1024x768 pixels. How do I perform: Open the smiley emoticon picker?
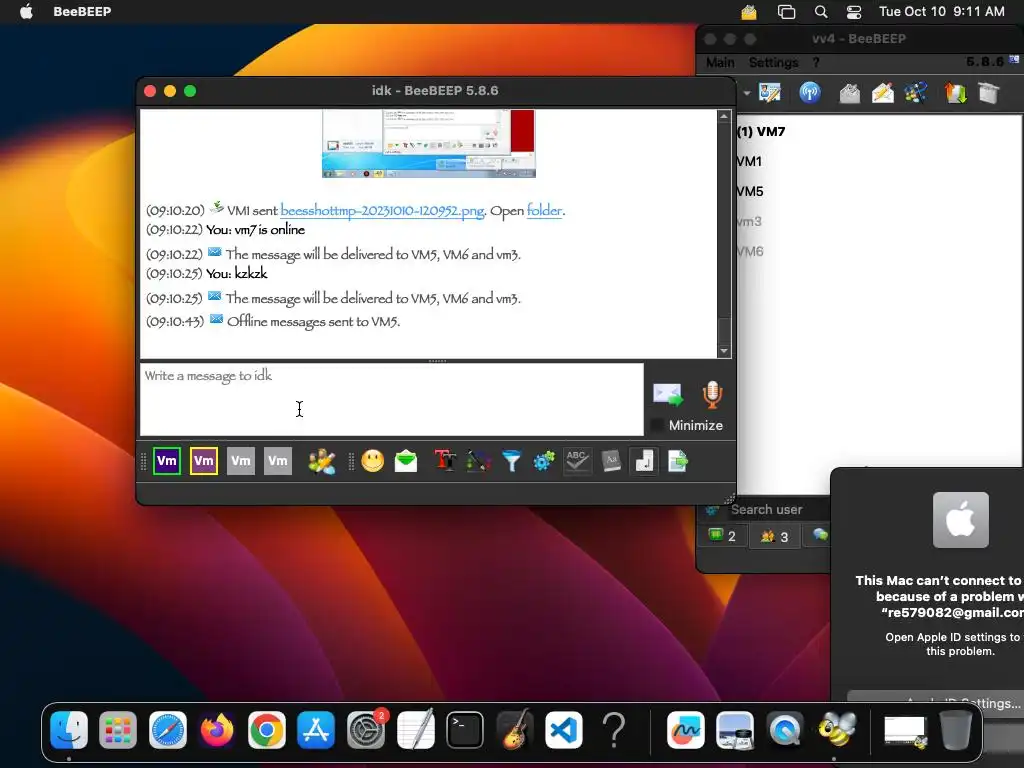click(x=373, y=461)
